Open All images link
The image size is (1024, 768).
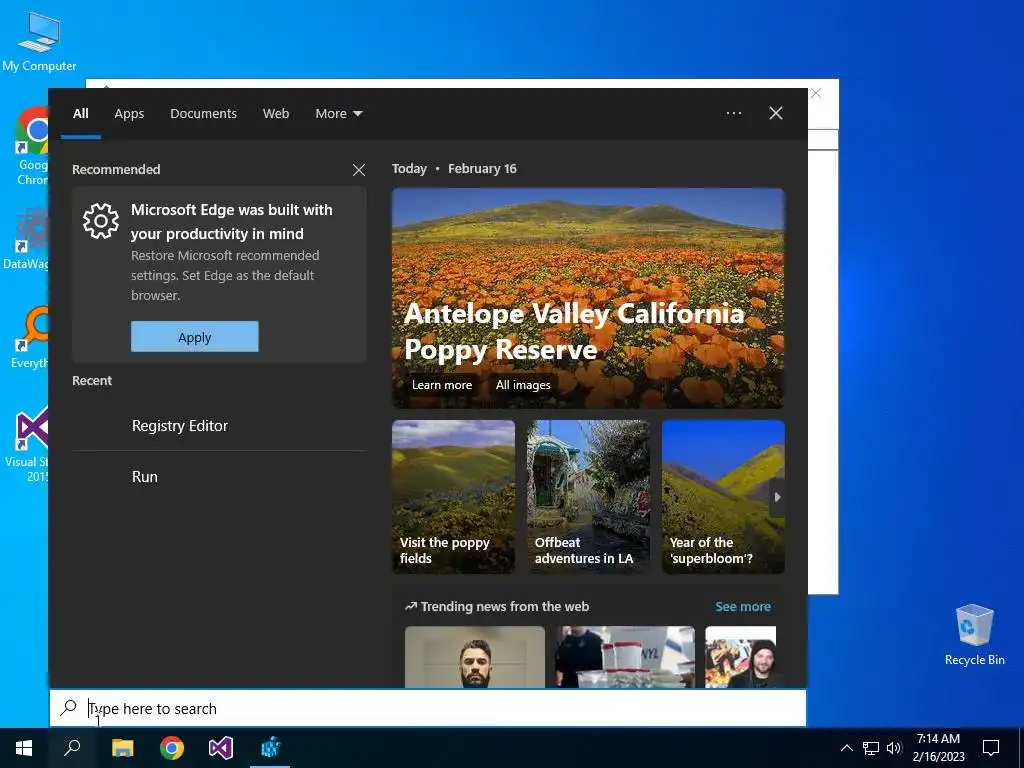pos(522,385)
